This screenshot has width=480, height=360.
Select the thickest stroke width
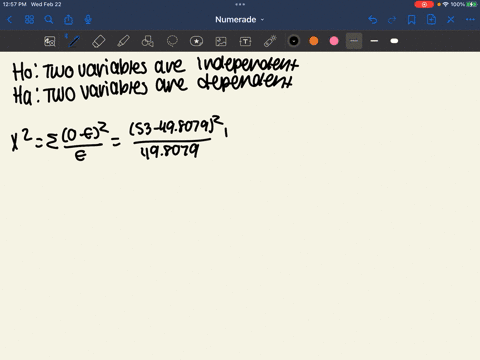(394, 41)
